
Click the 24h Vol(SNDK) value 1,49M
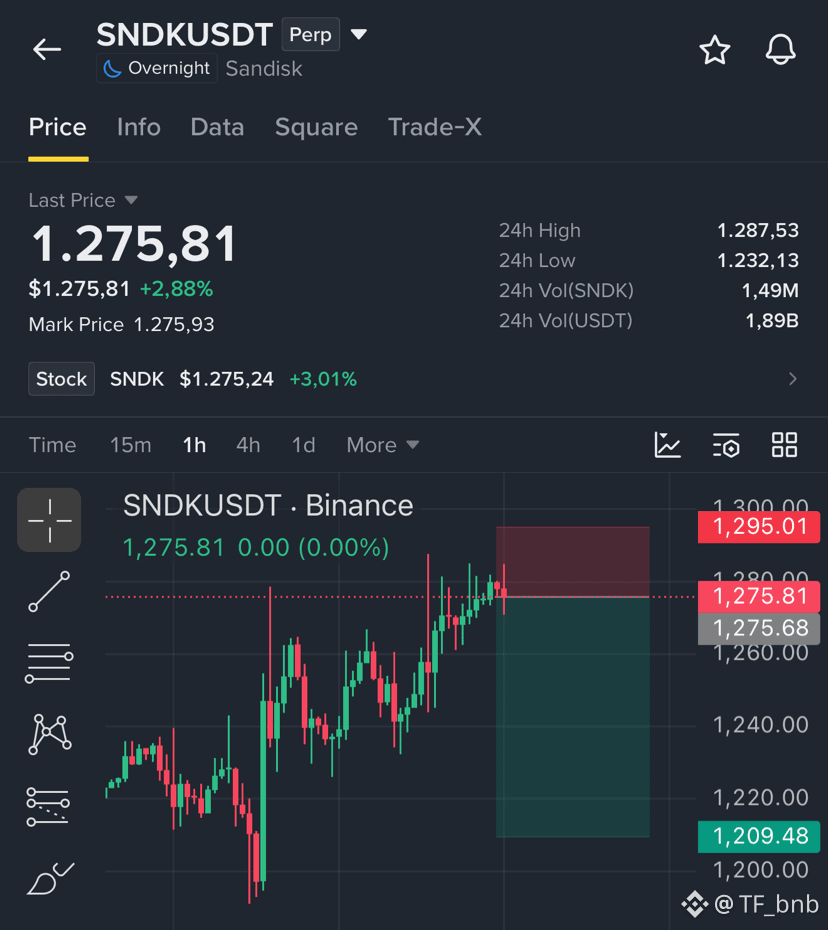click(x=770, y=291)
